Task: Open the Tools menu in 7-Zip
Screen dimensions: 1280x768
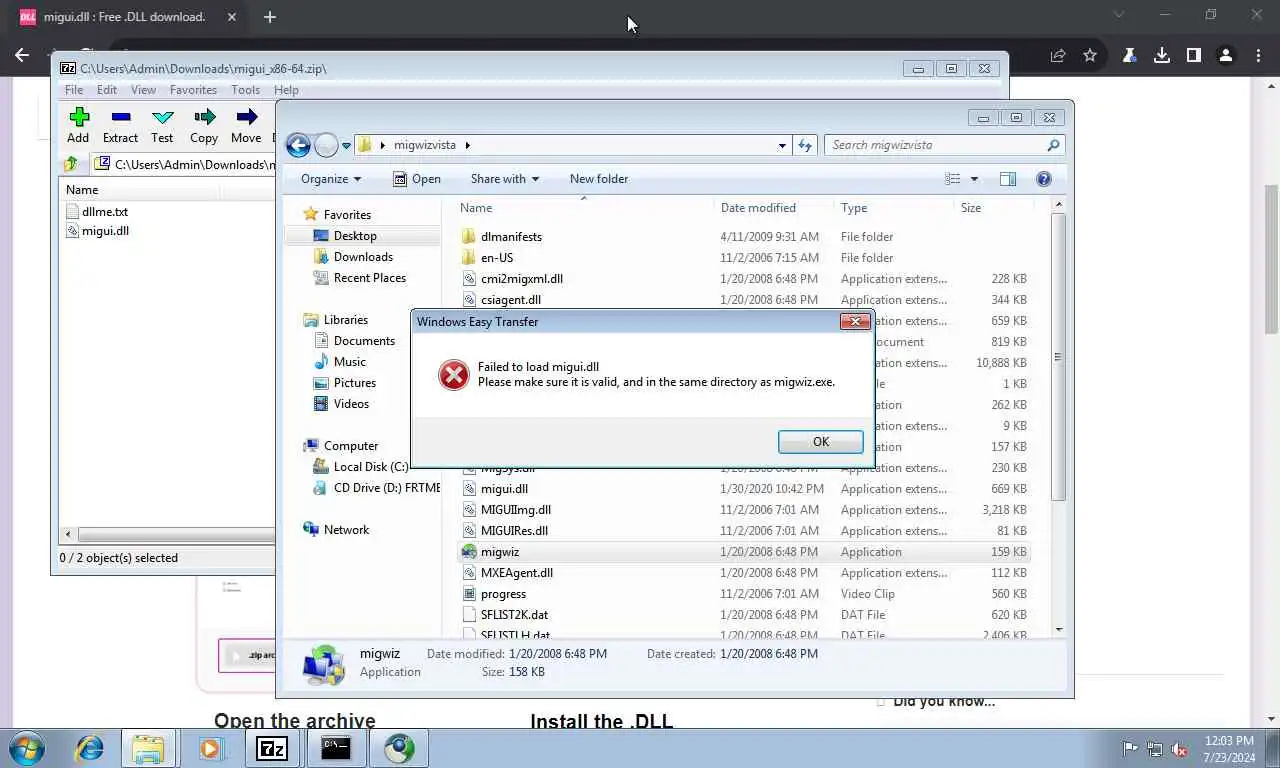Action: (x=245, y=90)
